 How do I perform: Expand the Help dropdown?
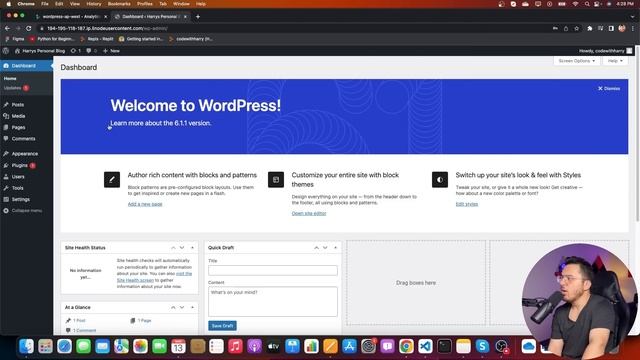(x=615, y=61)
